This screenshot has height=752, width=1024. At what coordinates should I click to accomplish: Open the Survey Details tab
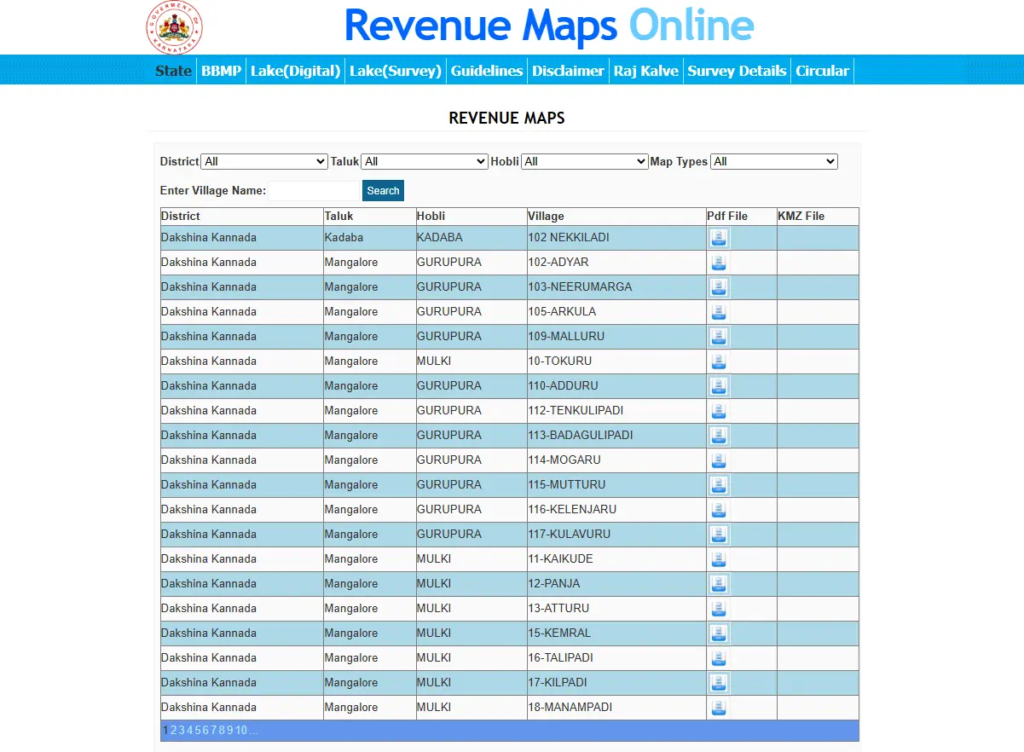click(x=737, y=70)
